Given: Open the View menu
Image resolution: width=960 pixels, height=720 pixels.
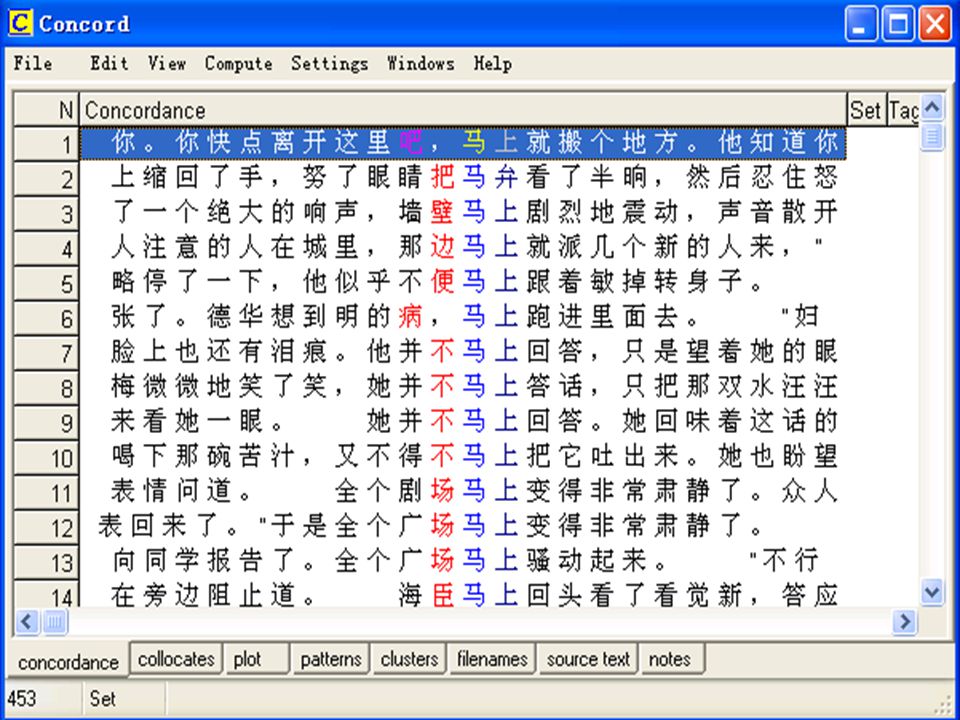Looking at the screenshot, I should click(167, 63).
